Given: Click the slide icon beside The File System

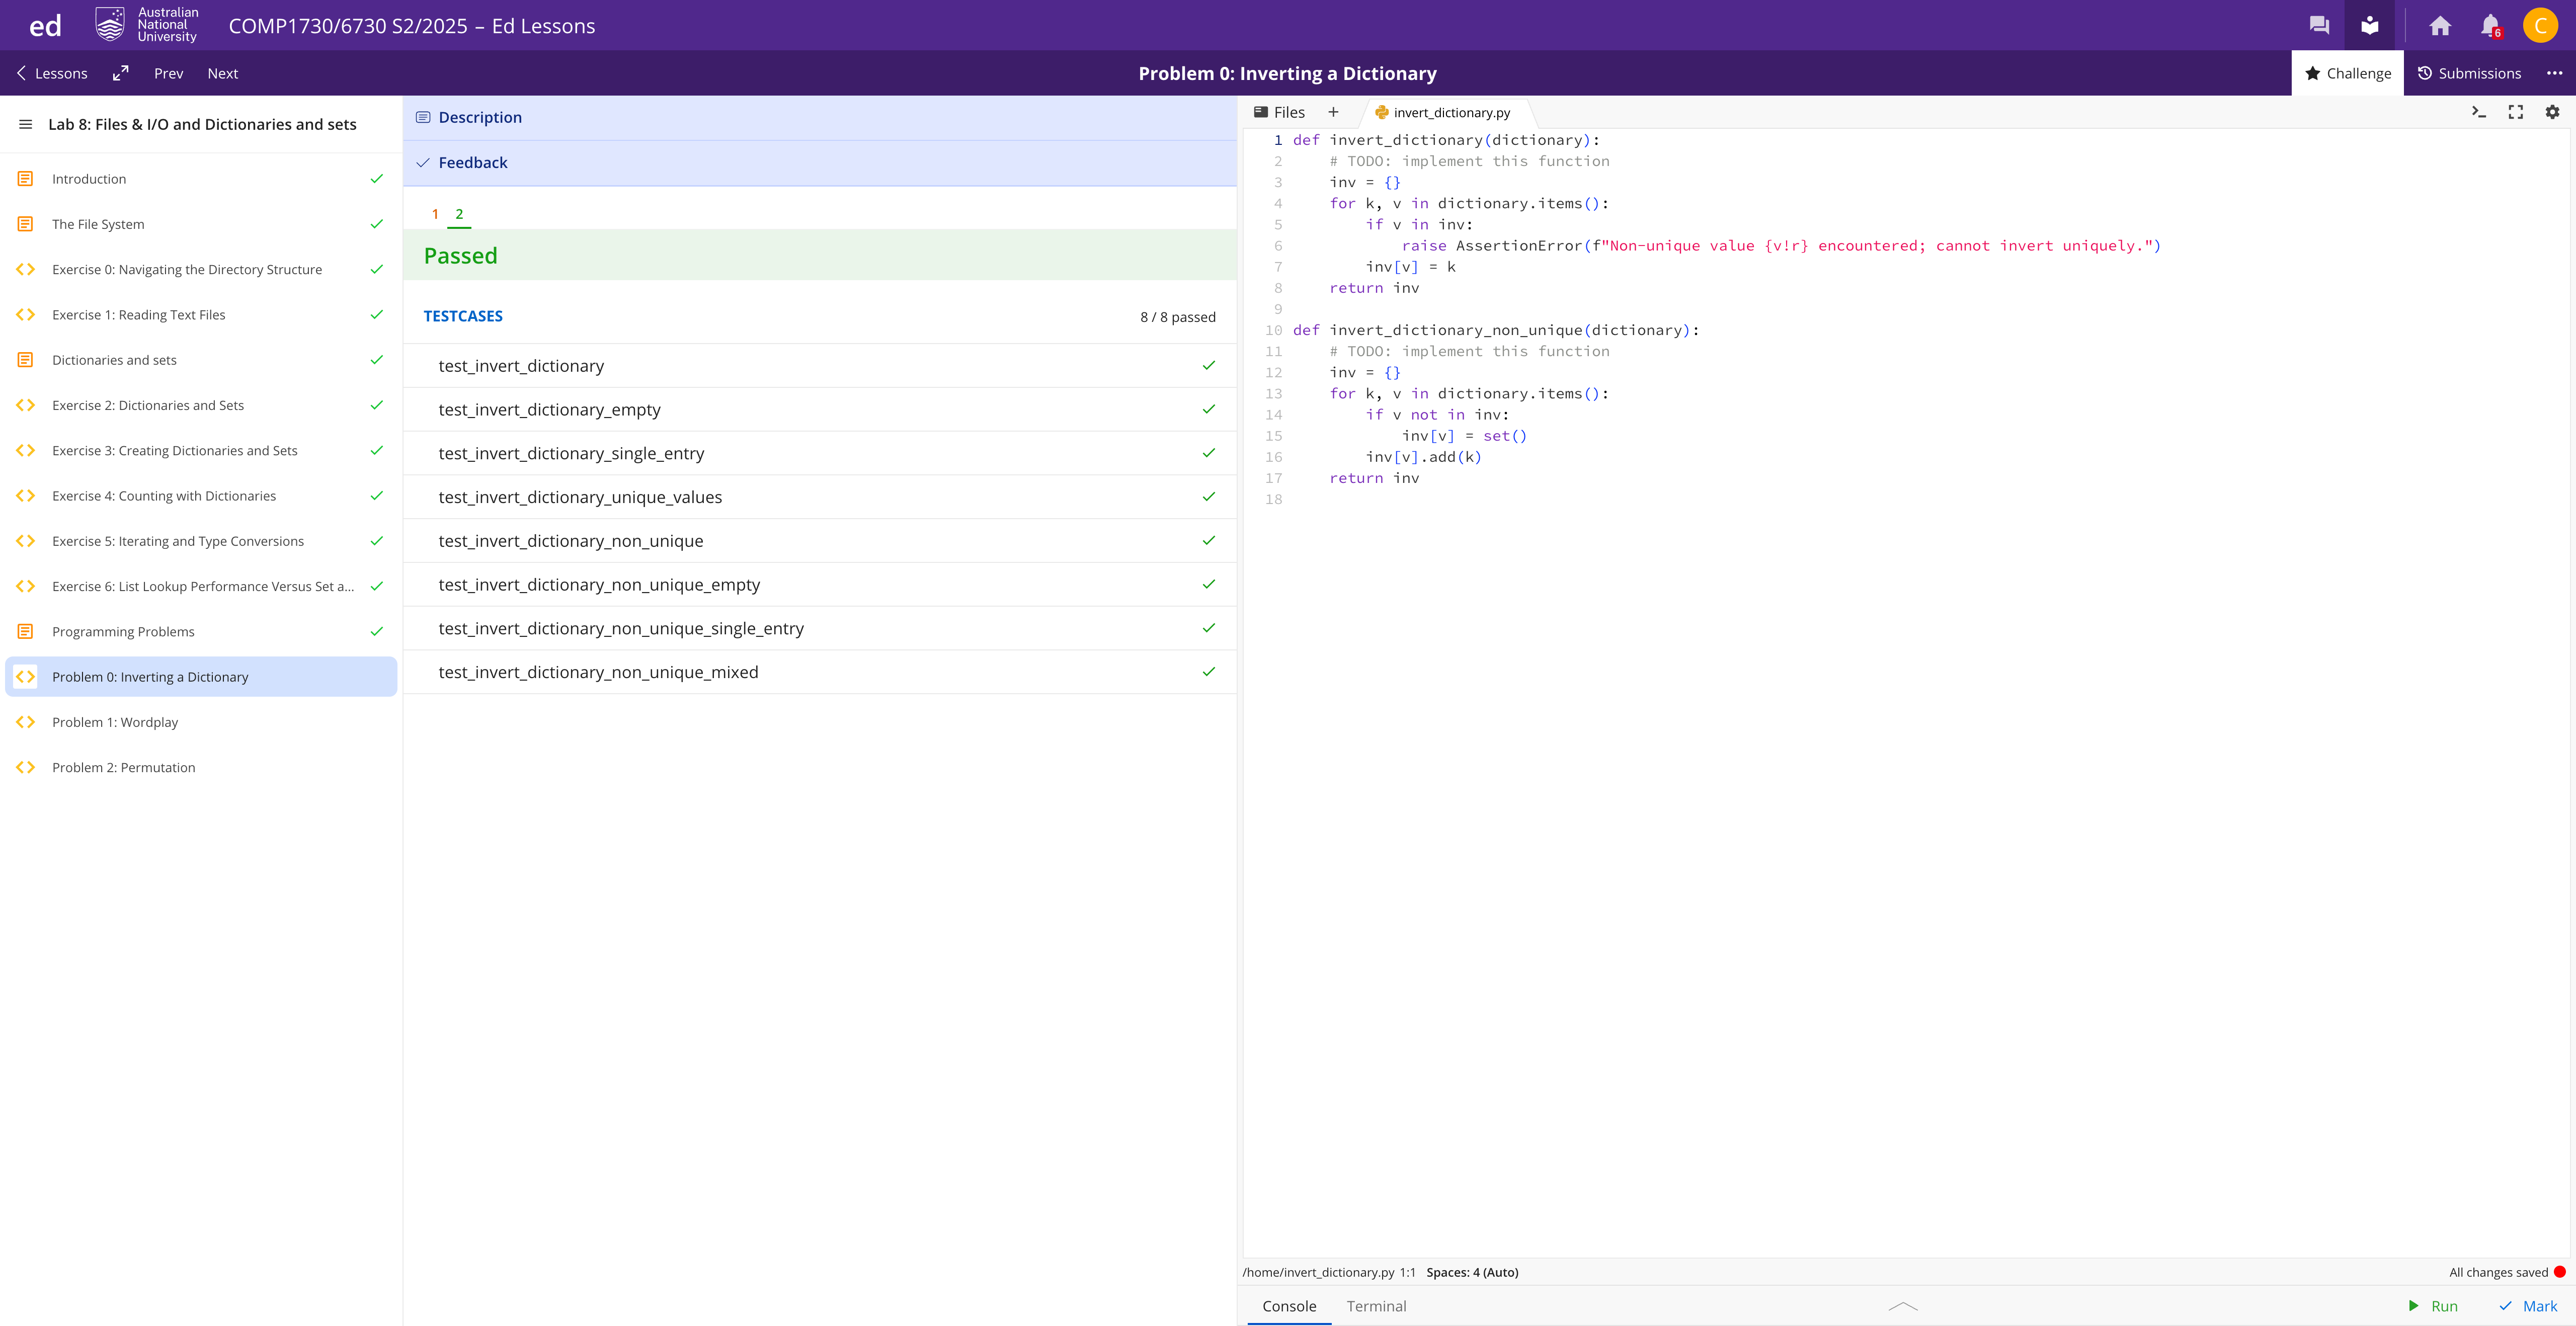Looking at the screenshot, I should point(25,224).
